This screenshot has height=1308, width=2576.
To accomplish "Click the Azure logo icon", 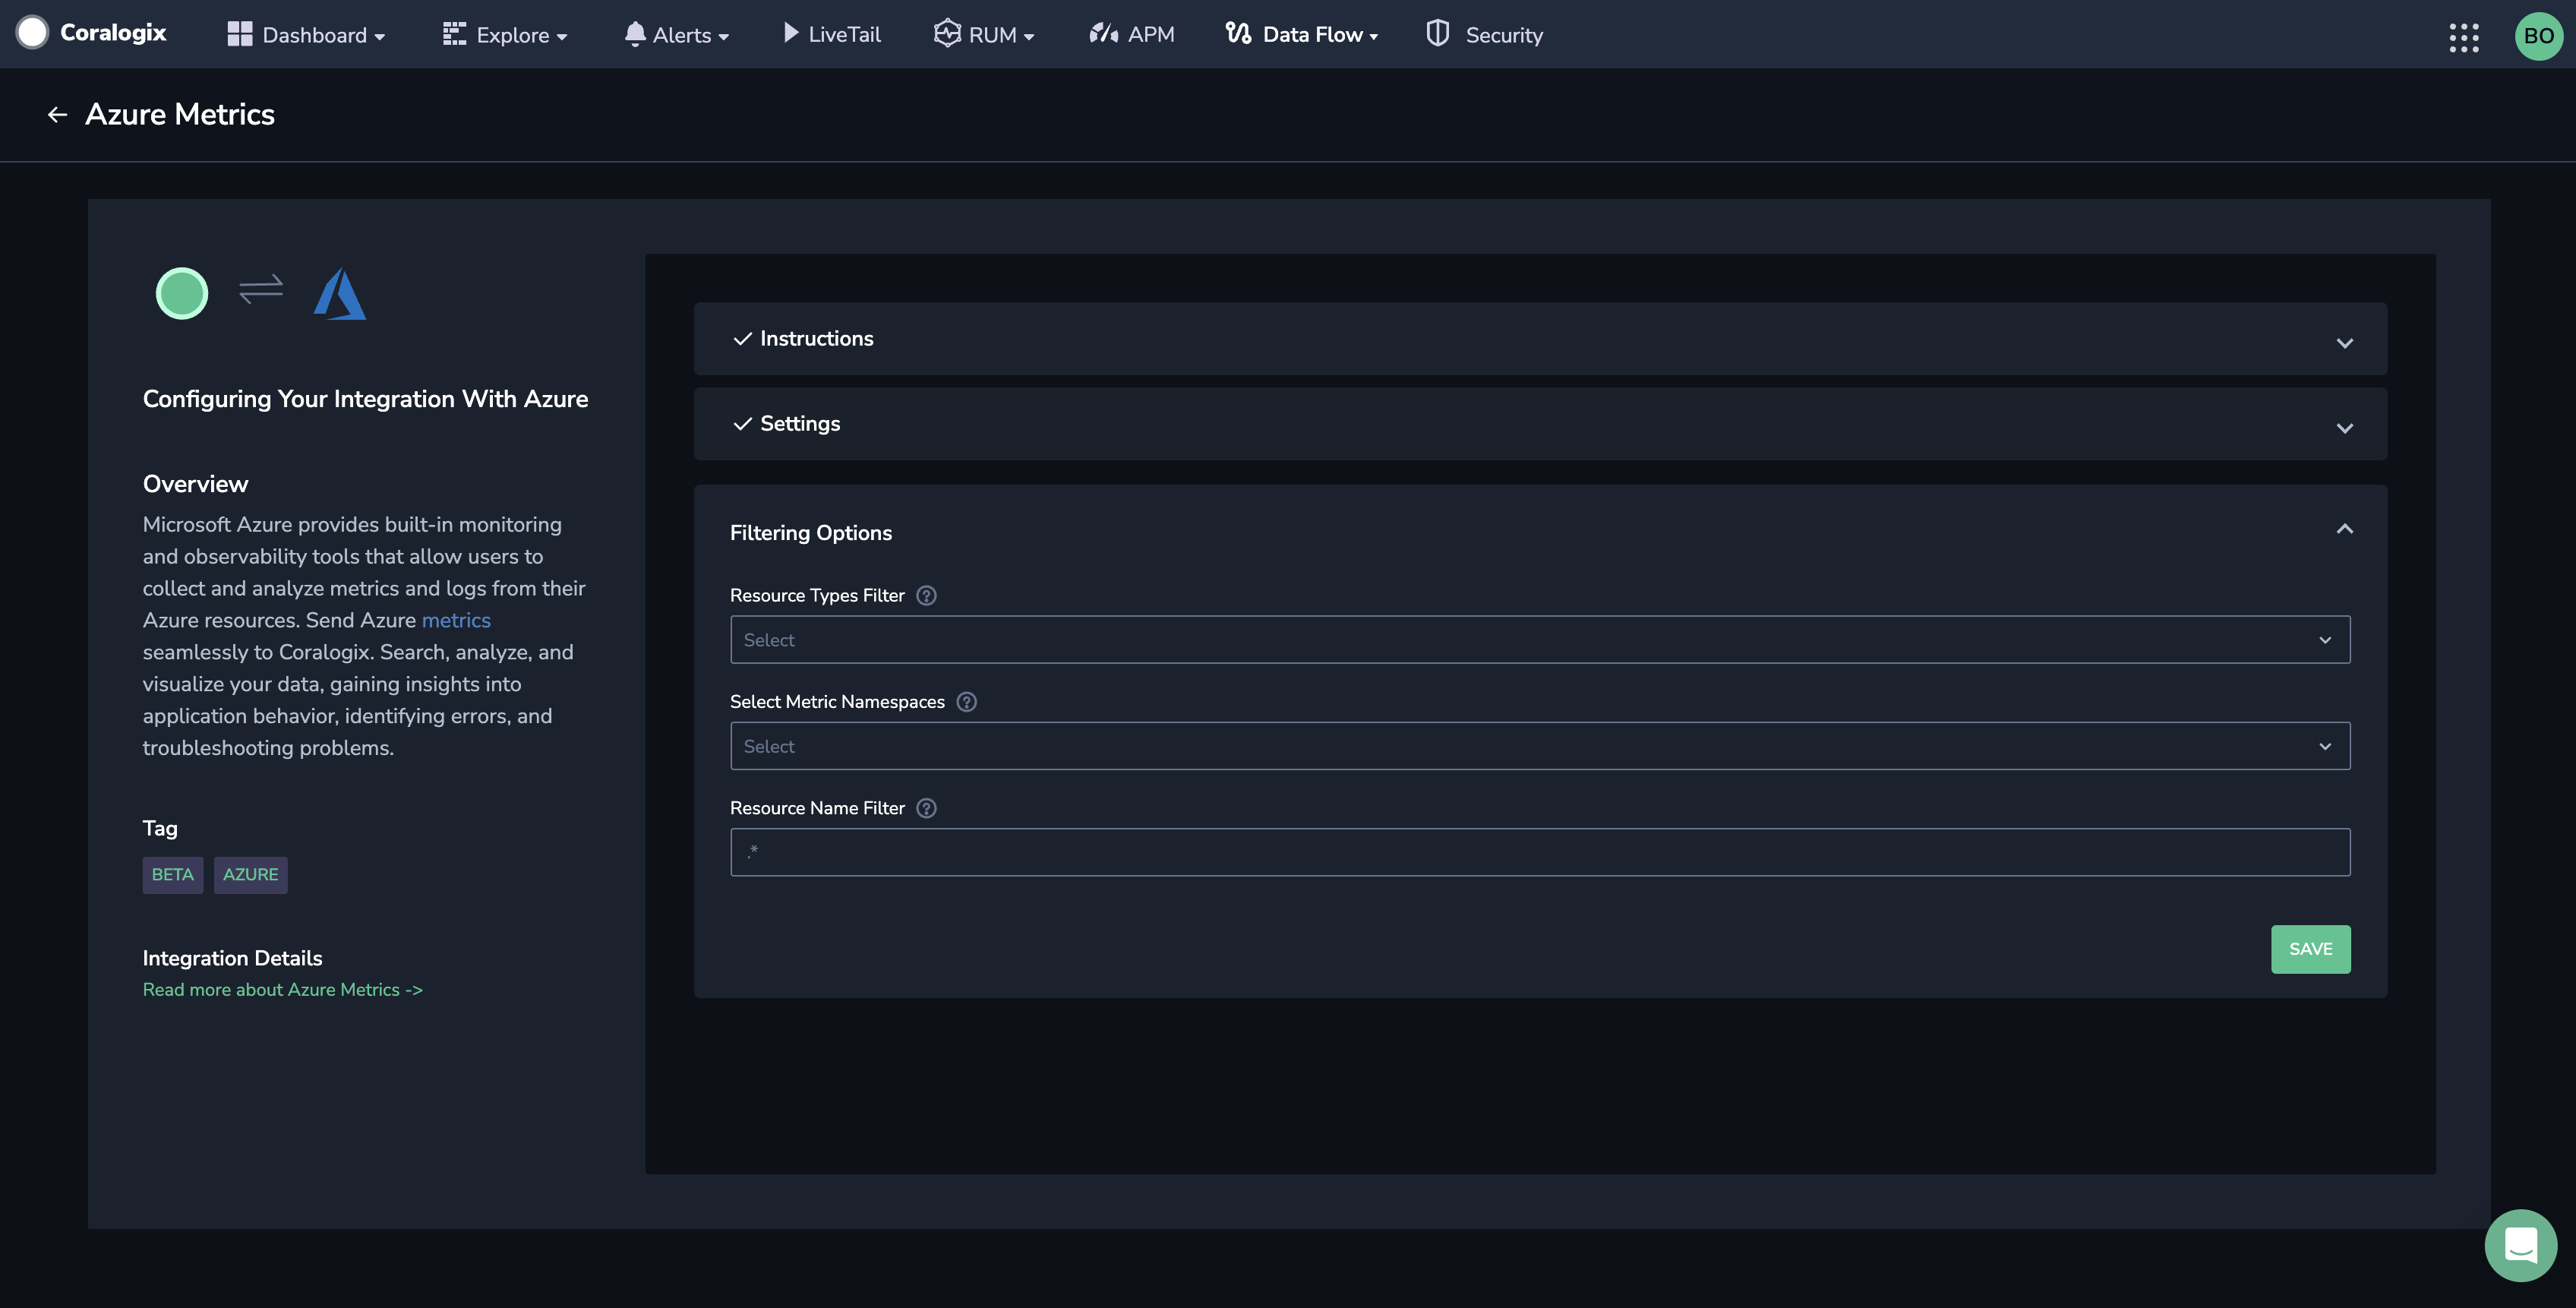I will 340,293.
